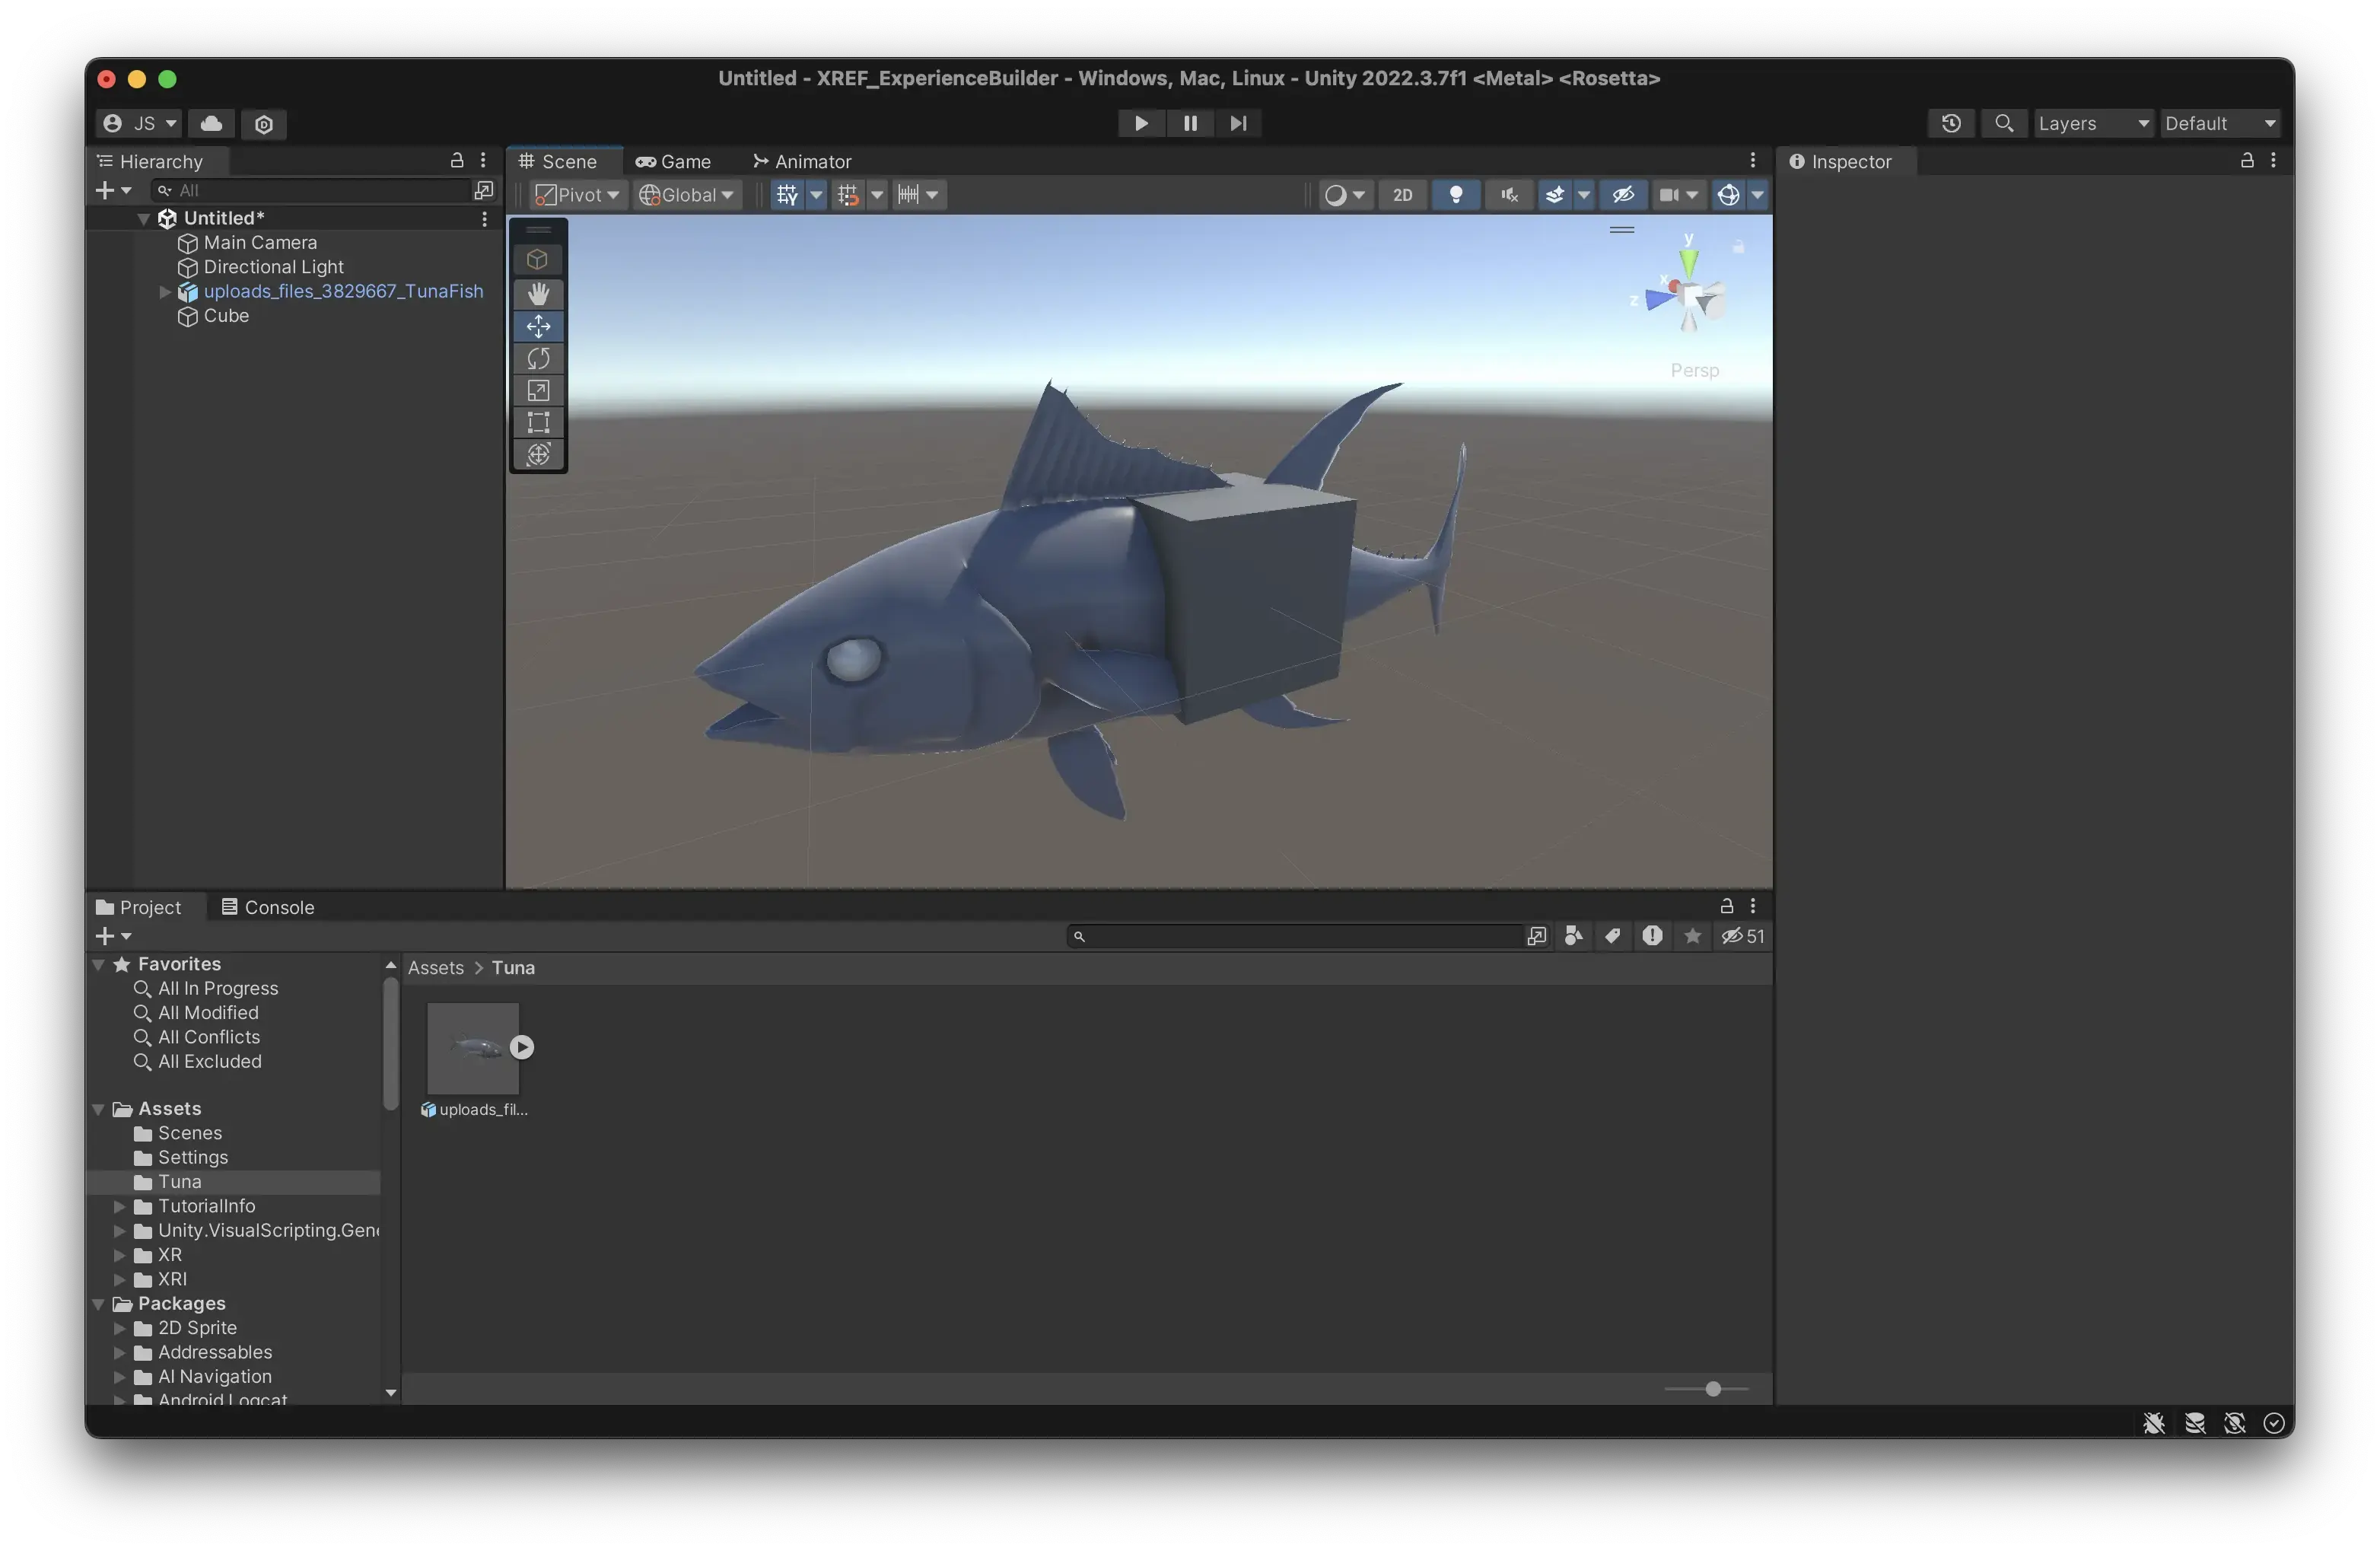Select the Scale tool
This screenshot has width=2380, height=1551.
click(x=538, y=390)
